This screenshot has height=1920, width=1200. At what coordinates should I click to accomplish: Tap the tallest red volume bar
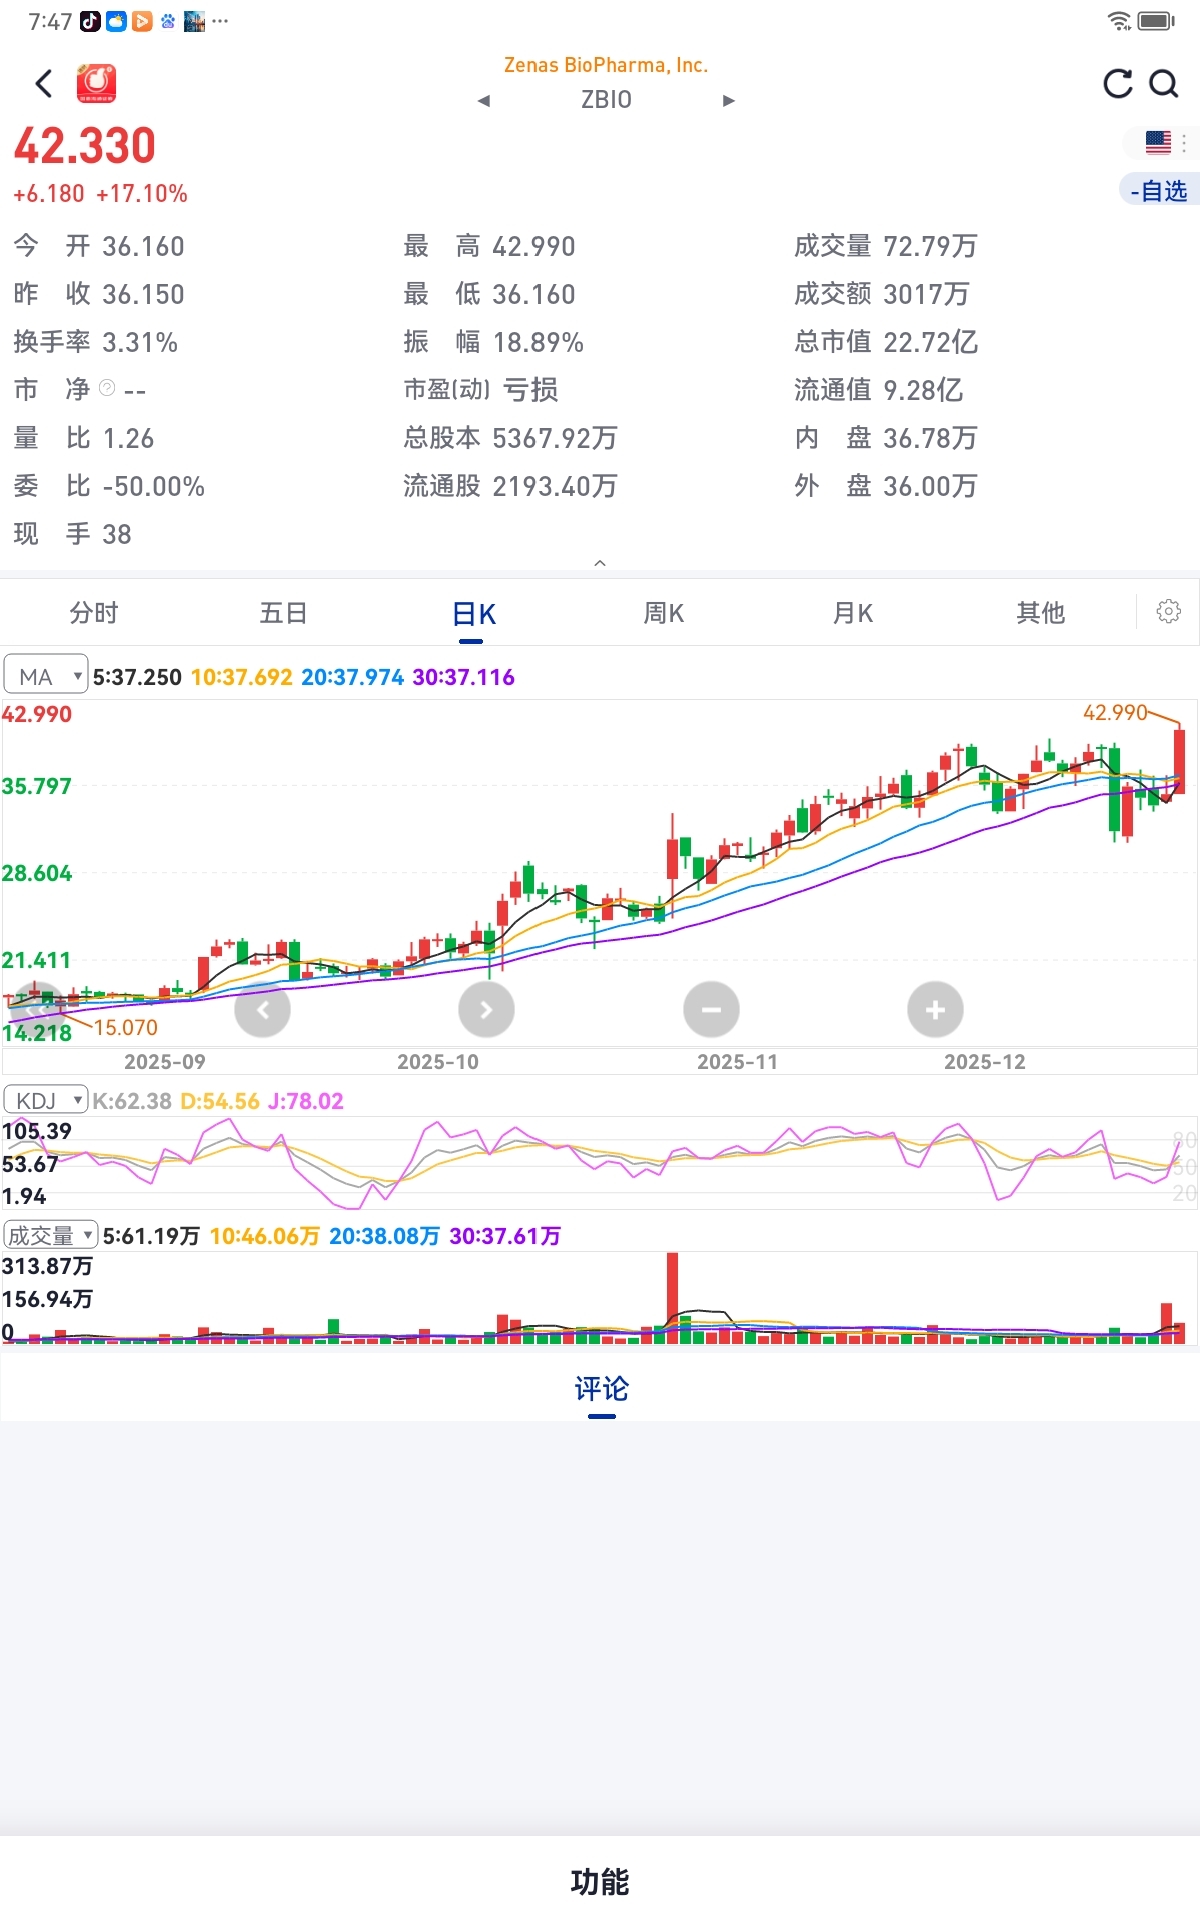[673, 1297]
